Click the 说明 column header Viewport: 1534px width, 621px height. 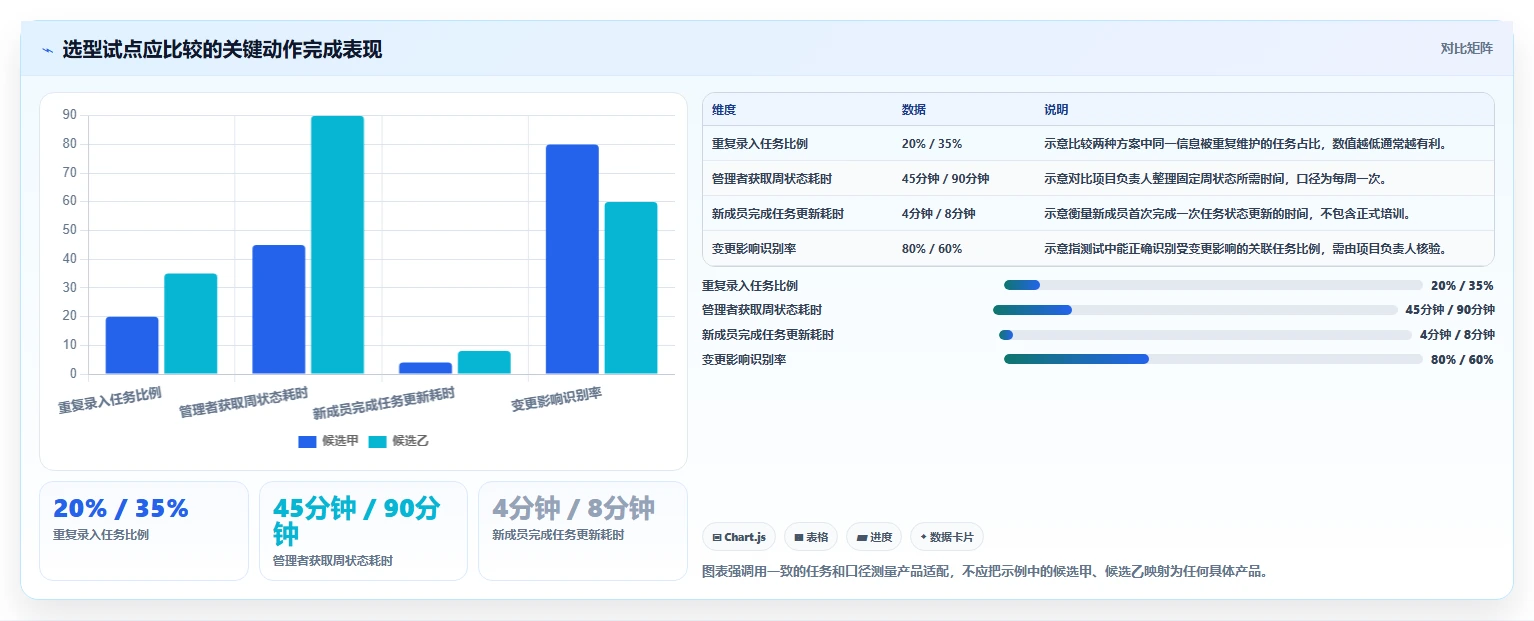(x=1057, y=110)
